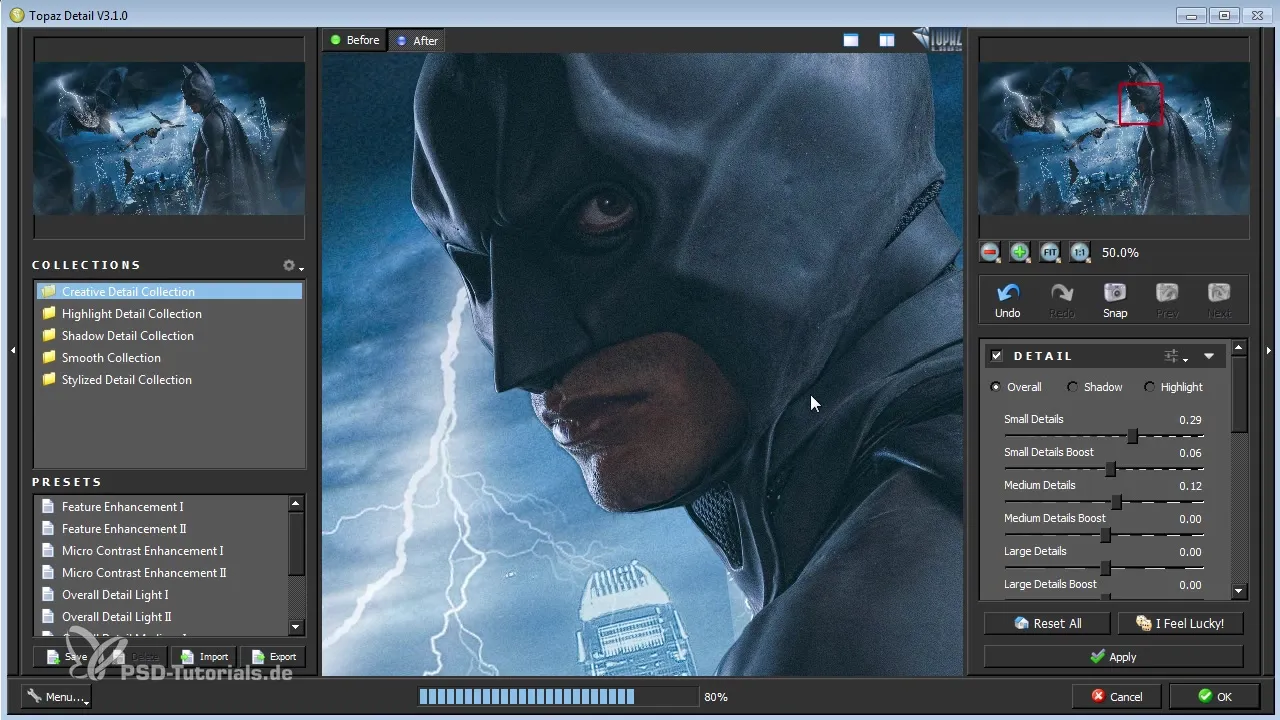Click Feature Enhancement I preset page icon
This screenshot has height=720, width=1280.
pos(48,507)
